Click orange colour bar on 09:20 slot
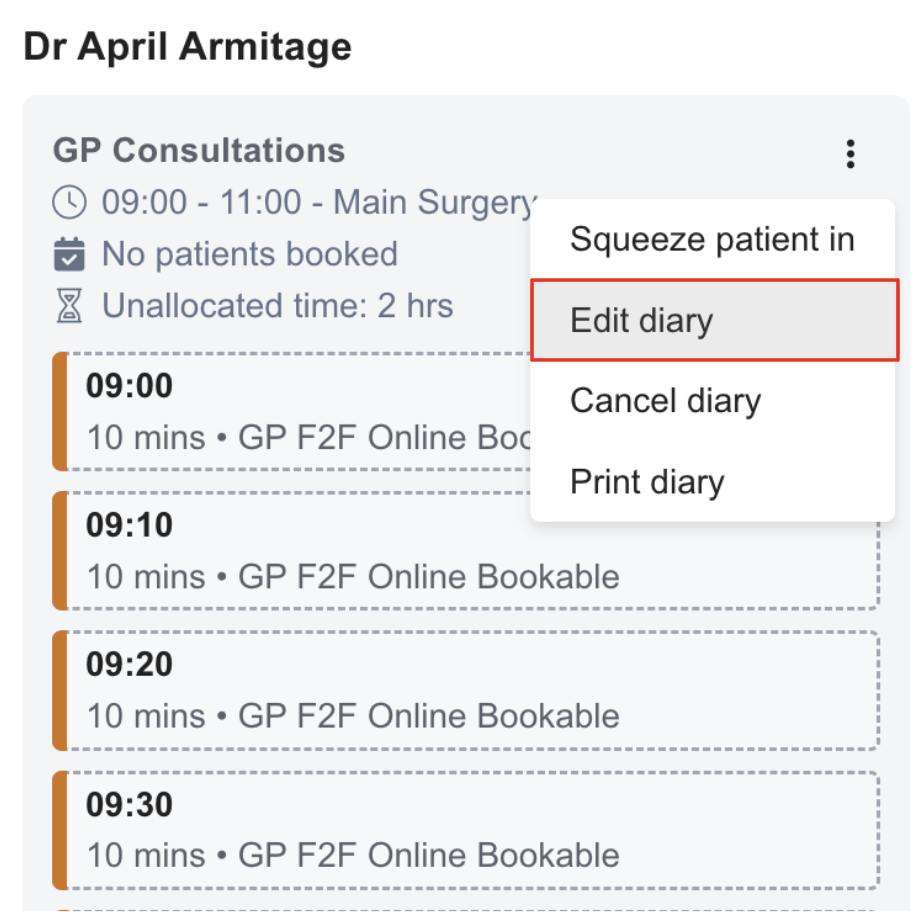The height and width of the screenshot is (918, 922). [x=59, y=690]
